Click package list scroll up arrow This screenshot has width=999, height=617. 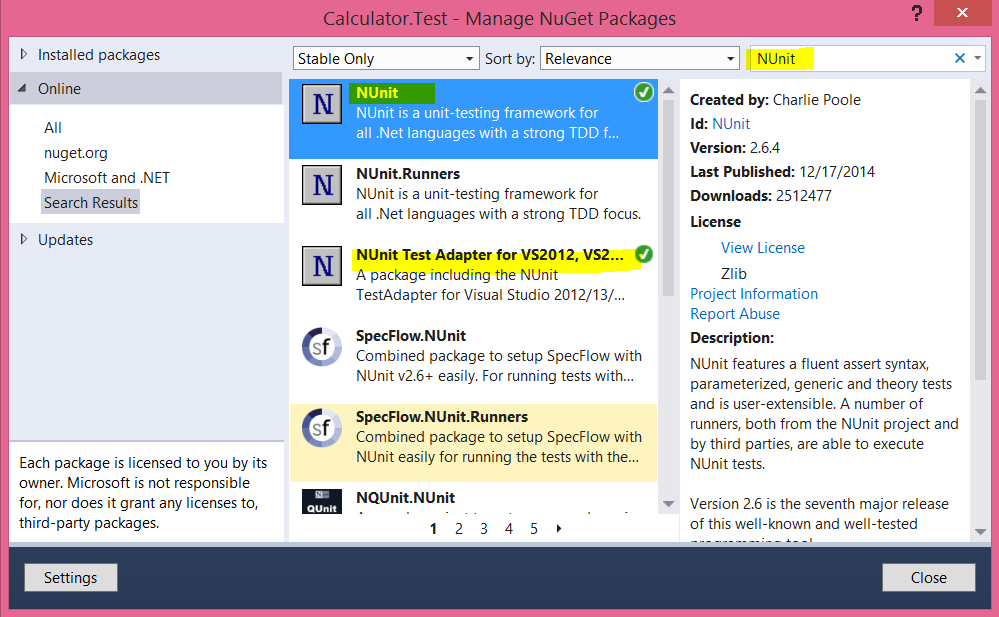pyautogui.click(x=668, y=91)
